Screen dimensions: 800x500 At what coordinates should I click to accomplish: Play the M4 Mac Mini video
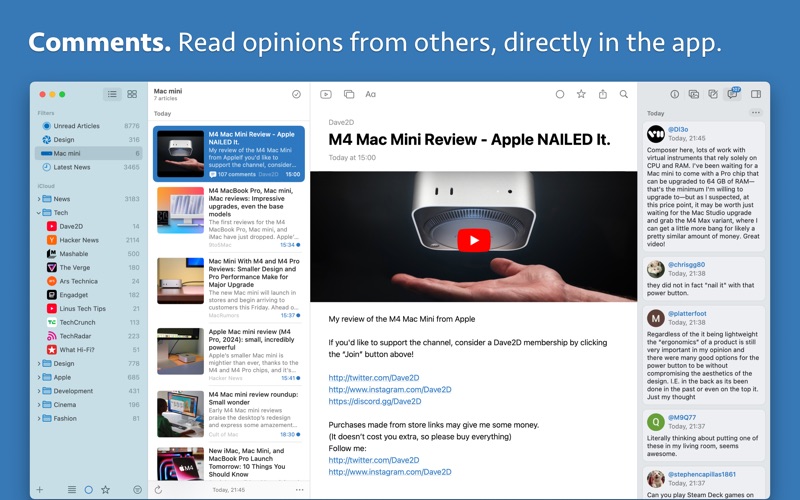[473, 240]
